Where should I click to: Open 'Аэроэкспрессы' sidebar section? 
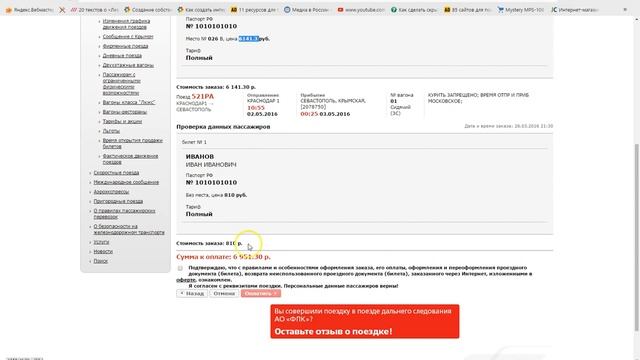(x=111, y=192)
